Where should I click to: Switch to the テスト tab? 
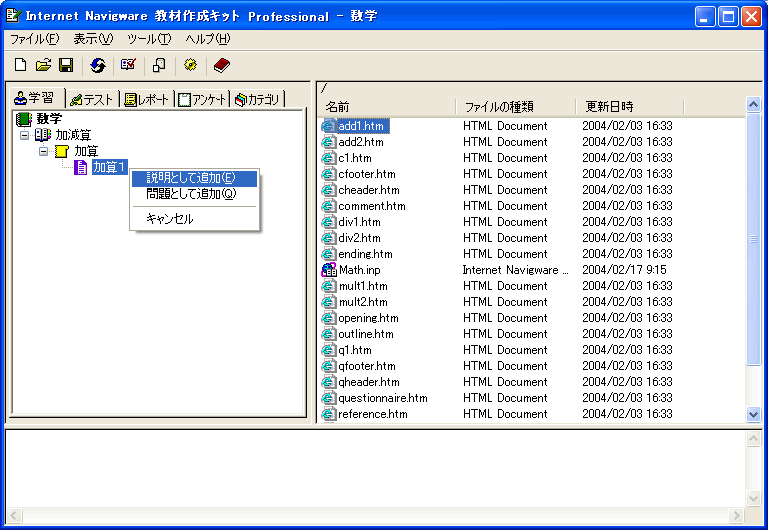pos(92,99)
